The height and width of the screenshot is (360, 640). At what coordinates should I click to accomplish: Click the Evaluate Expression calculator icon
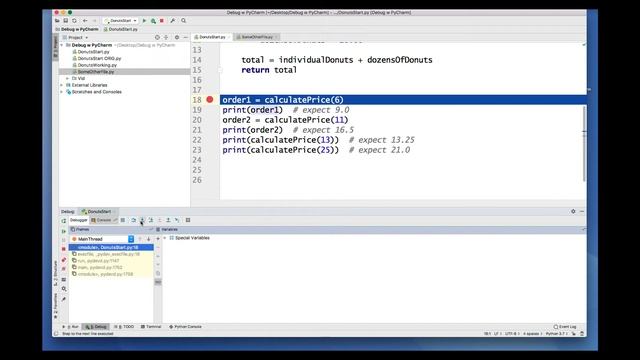pyautogui.click(x=188, y=220)
